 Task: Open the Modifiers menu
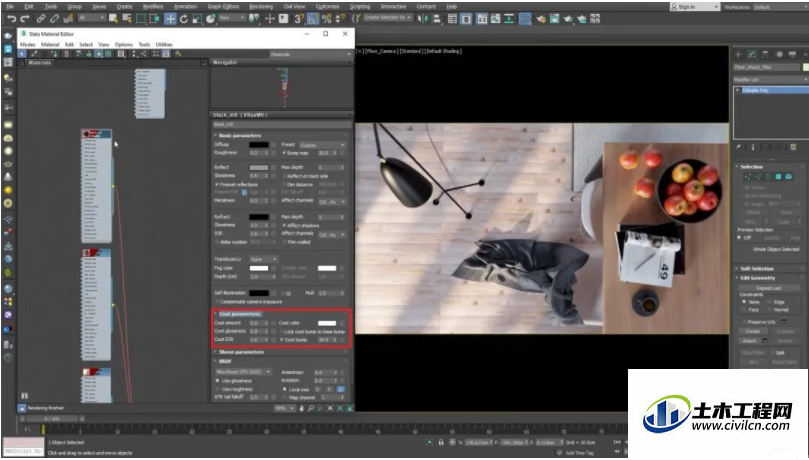tap(153, 7)
